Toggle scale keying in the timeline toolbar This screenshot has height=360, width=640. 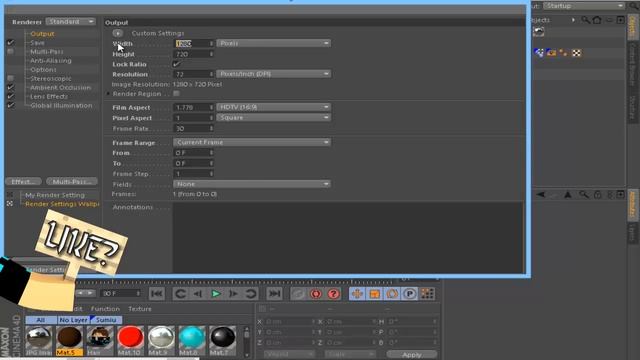point(375,294)
